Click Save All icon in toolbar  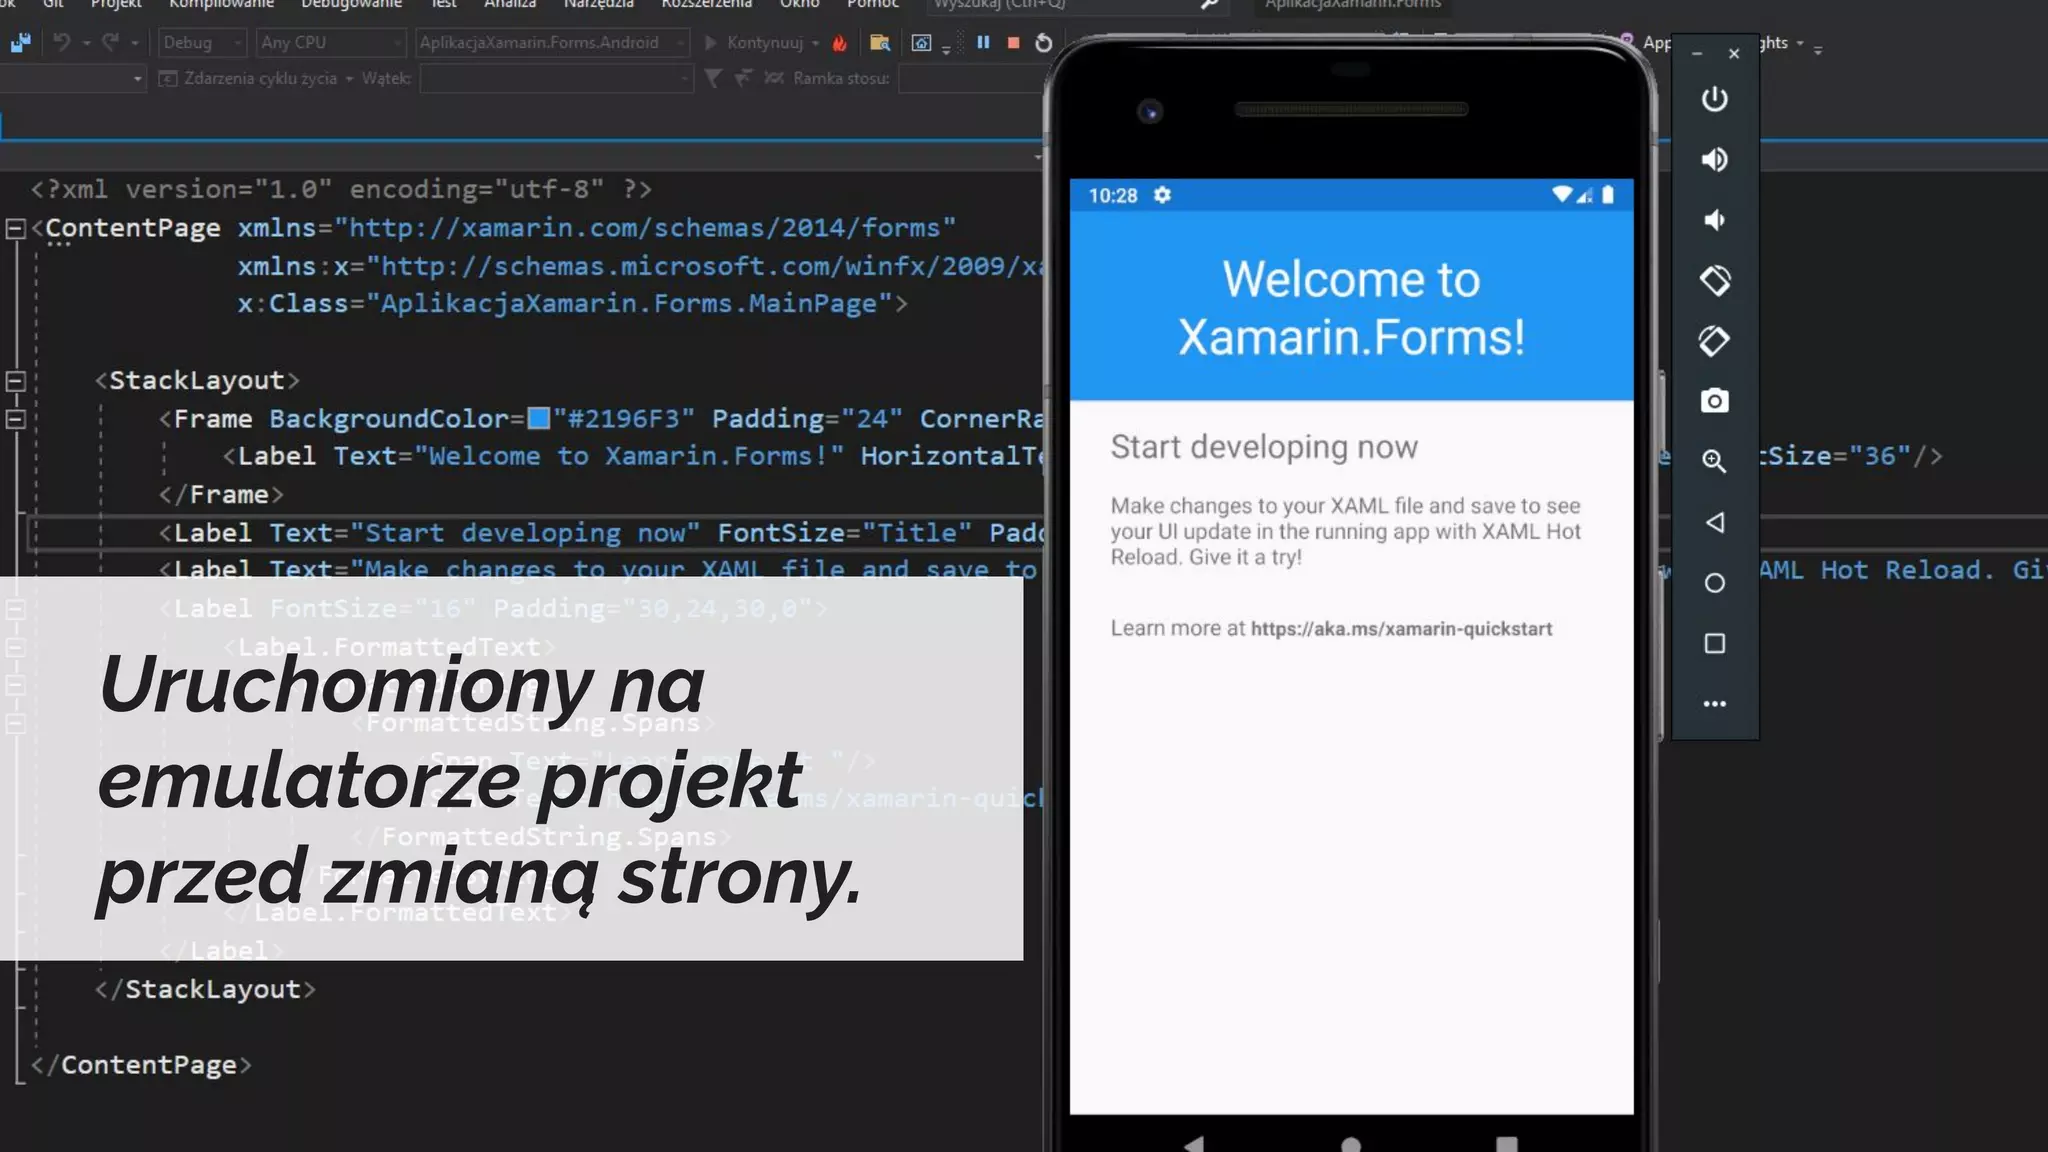pyautogui.click(x=20, y=42)
